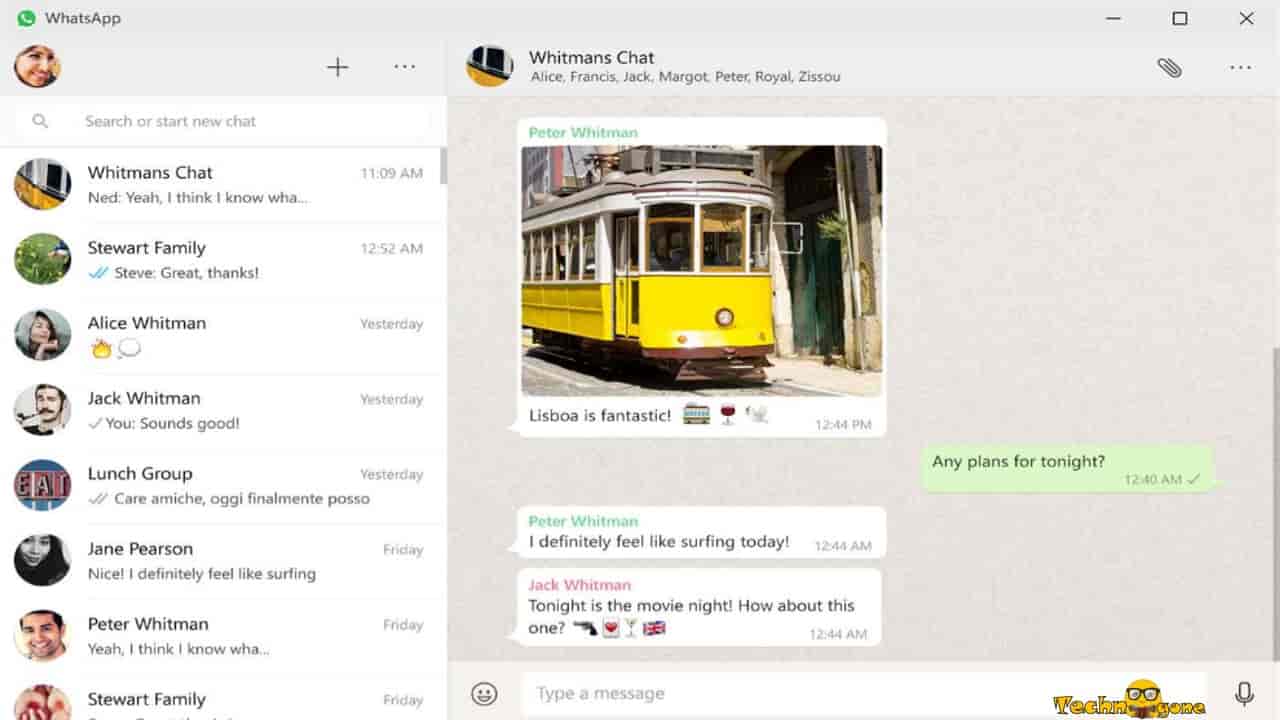Viewport: 1280px width, 720px height.
Task: Open the emoji picker smiley icon
Action: (x=484, y=693)
